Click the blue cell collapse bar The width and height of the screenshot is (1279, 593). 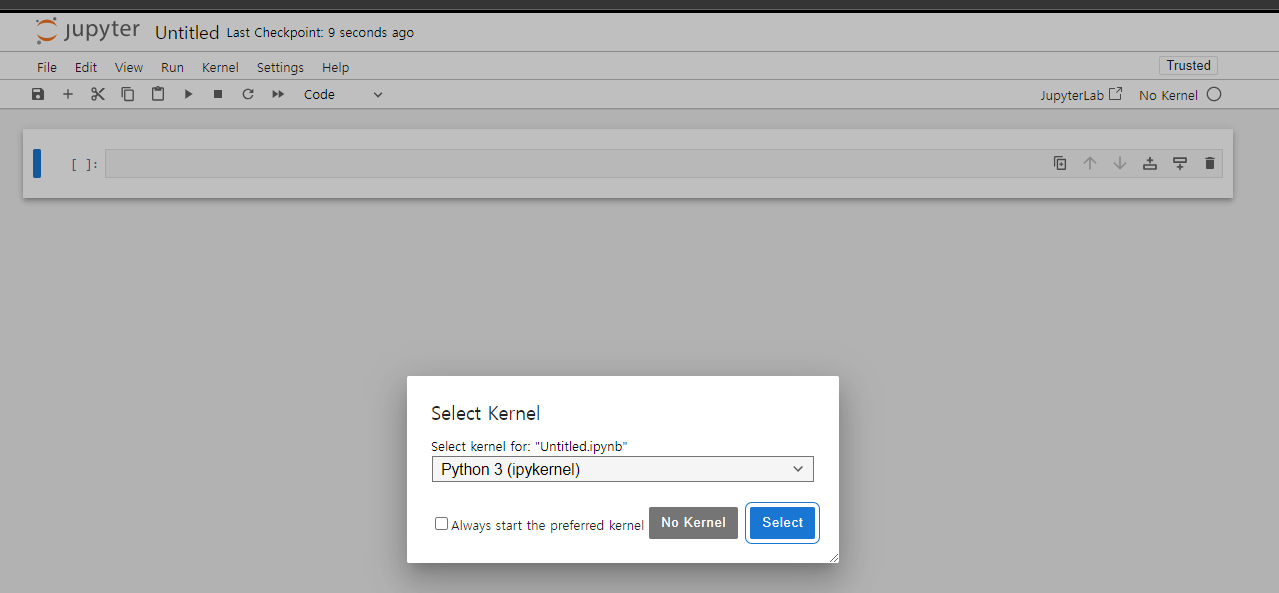point(37,163)
